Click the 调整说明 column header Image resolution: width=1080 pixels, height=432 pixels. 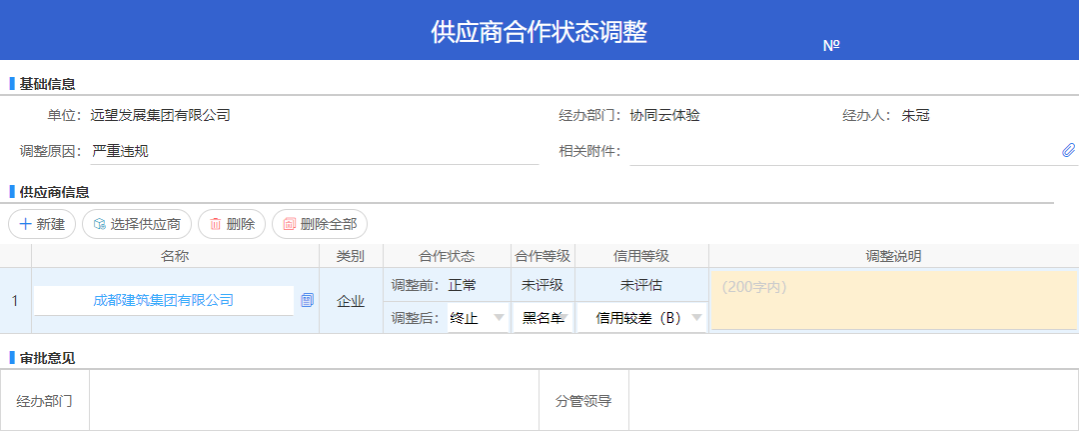click(x=894, y=256)
